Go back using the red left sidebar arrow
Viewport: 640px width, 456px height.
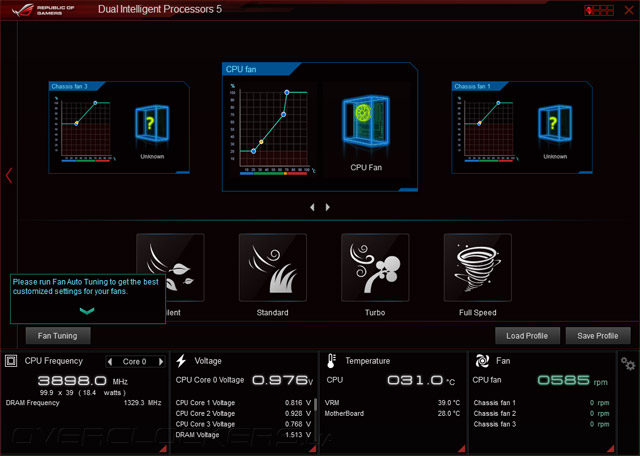coord(9,176)
